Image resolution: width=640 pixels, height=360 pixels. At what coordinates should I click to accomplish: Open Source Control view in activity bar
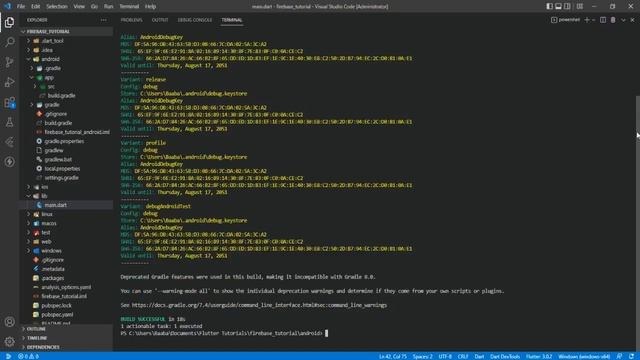point(9,62)
